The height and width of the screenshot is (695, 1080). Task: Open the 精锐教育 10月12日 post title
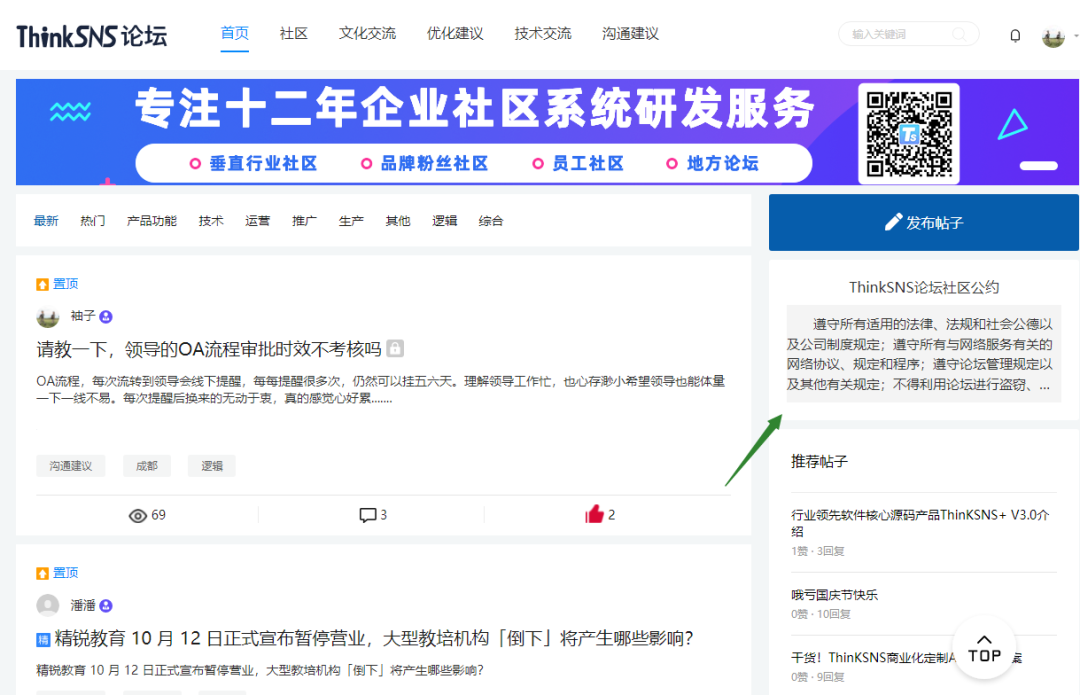[x=373, y=639]
